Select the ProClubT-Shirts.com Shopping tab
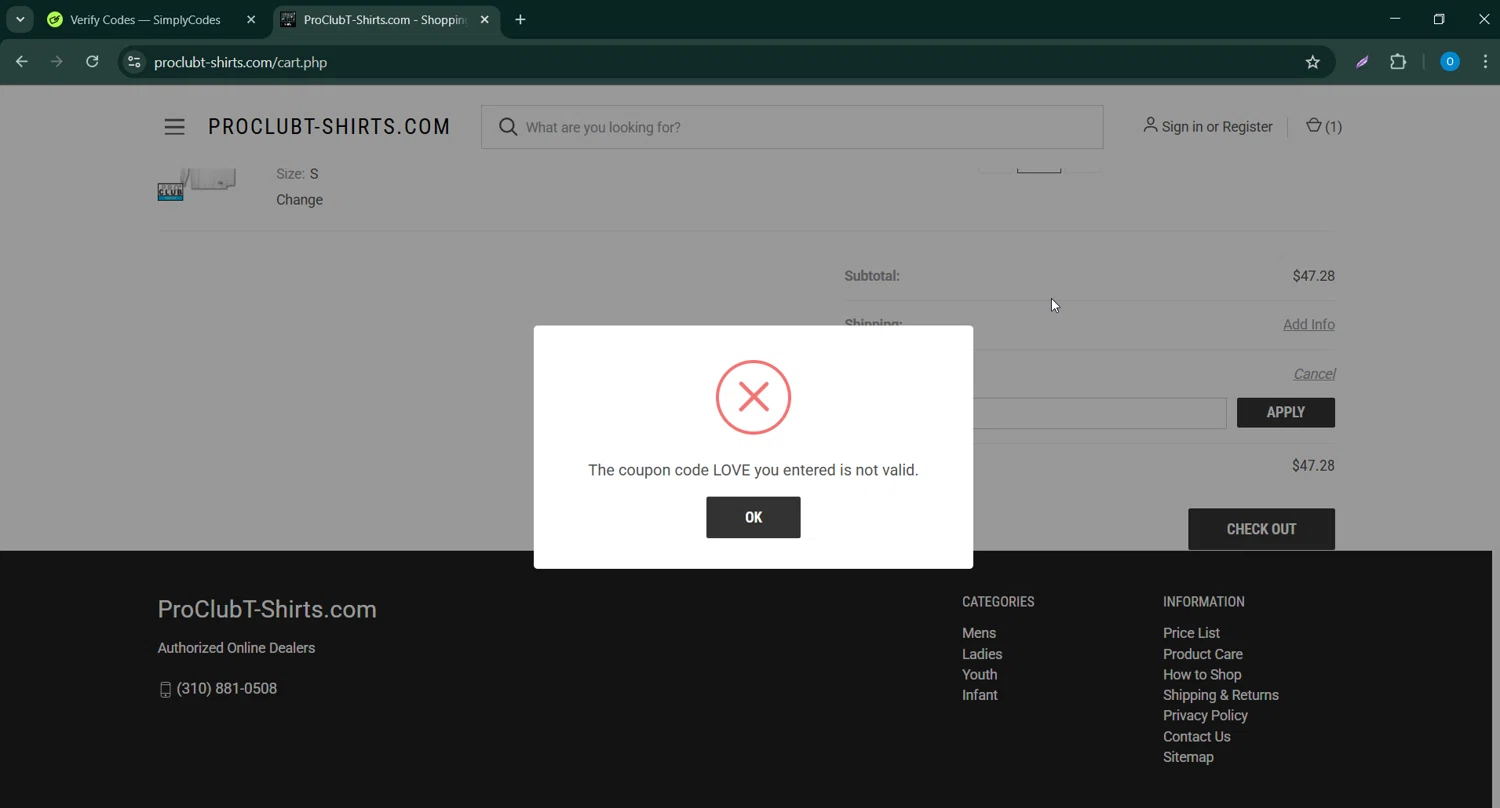Image resolution: width=1500 pixels, height=808 pixels. click(x=384, y=20)
